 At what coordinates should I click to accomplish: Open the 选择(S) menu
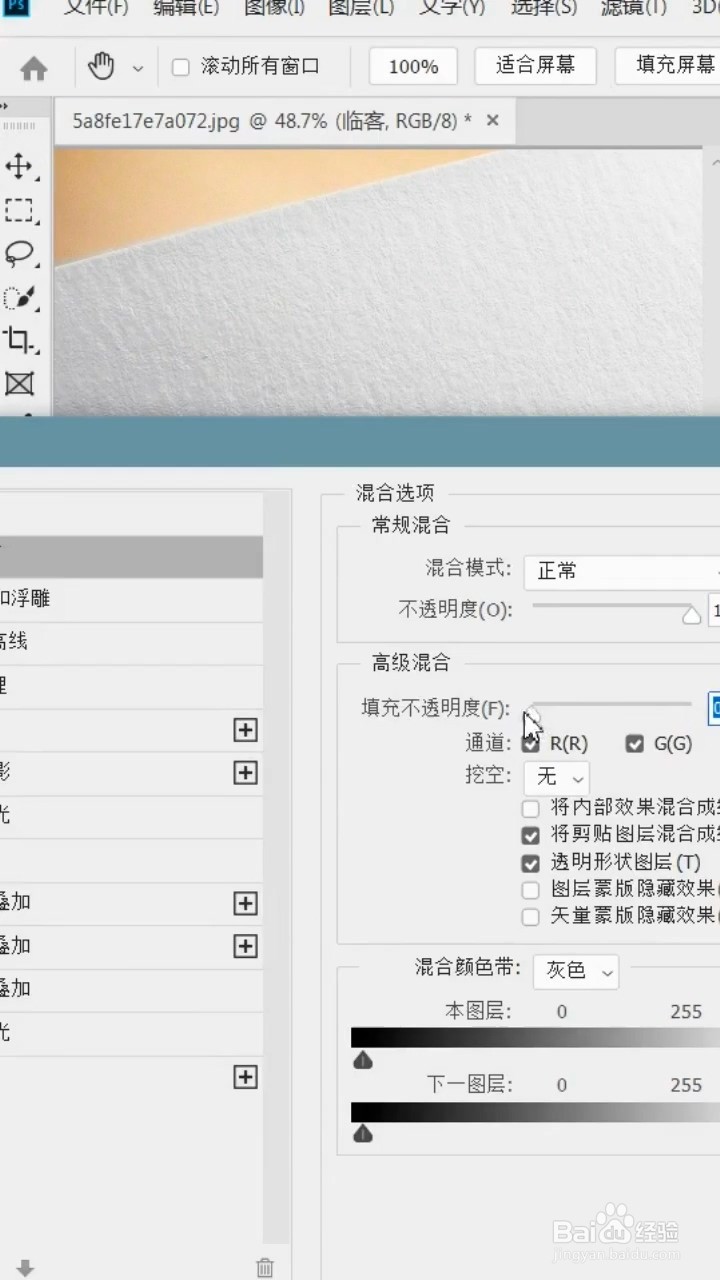[544, 9]
